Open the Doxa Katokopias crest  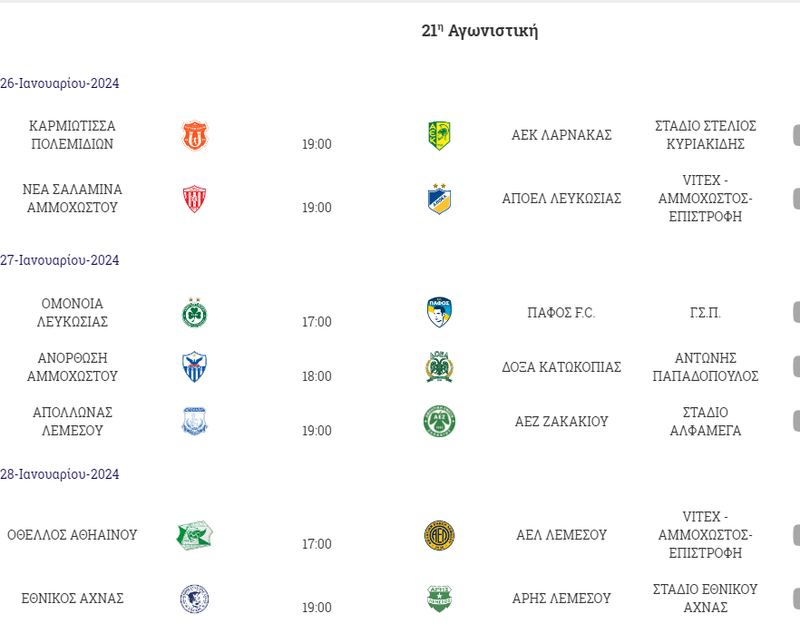click(439, 367)
